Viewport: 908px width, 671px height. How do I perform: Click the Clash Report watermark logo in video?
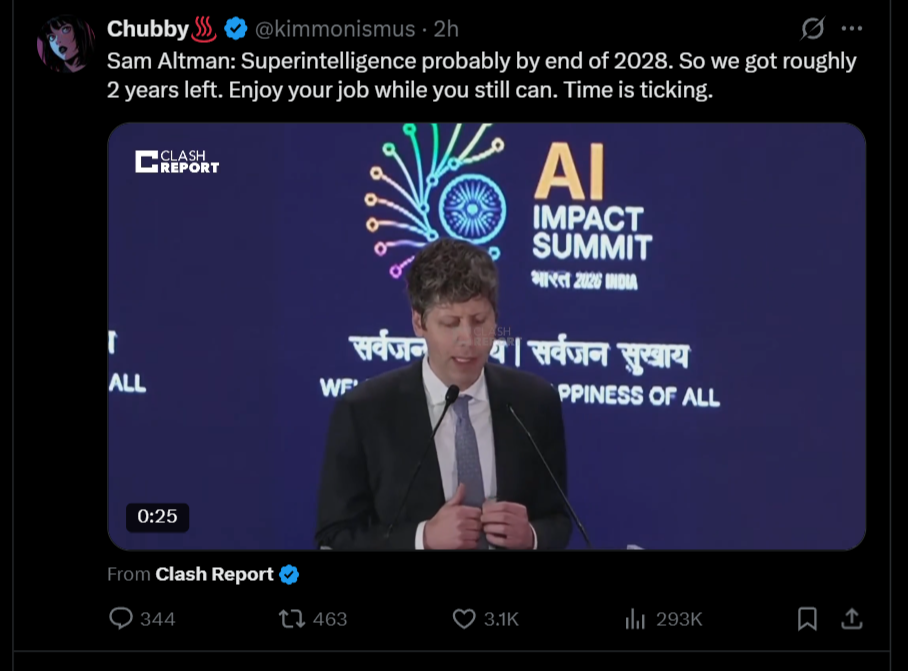pyautogui.click(x=177, y=161)
